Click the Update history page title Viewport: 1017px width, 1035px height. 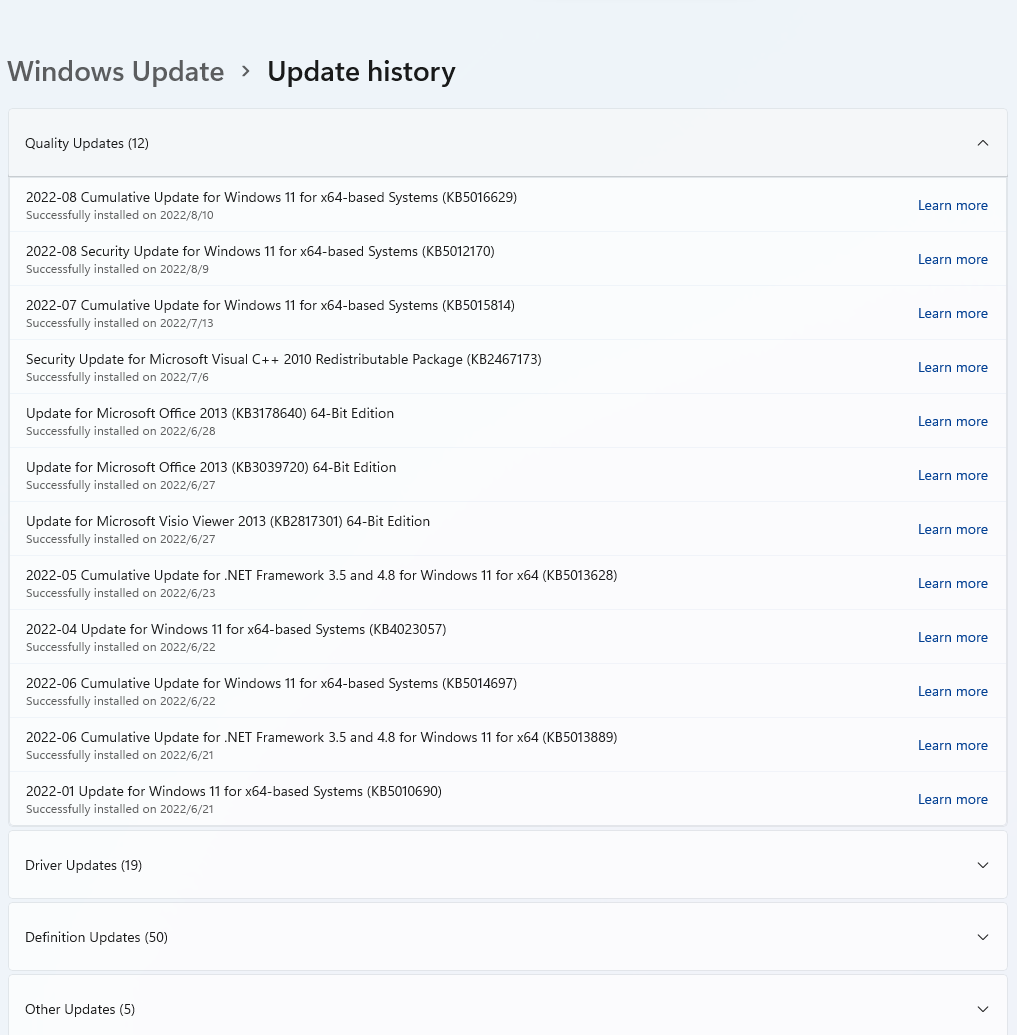point(361,72)
